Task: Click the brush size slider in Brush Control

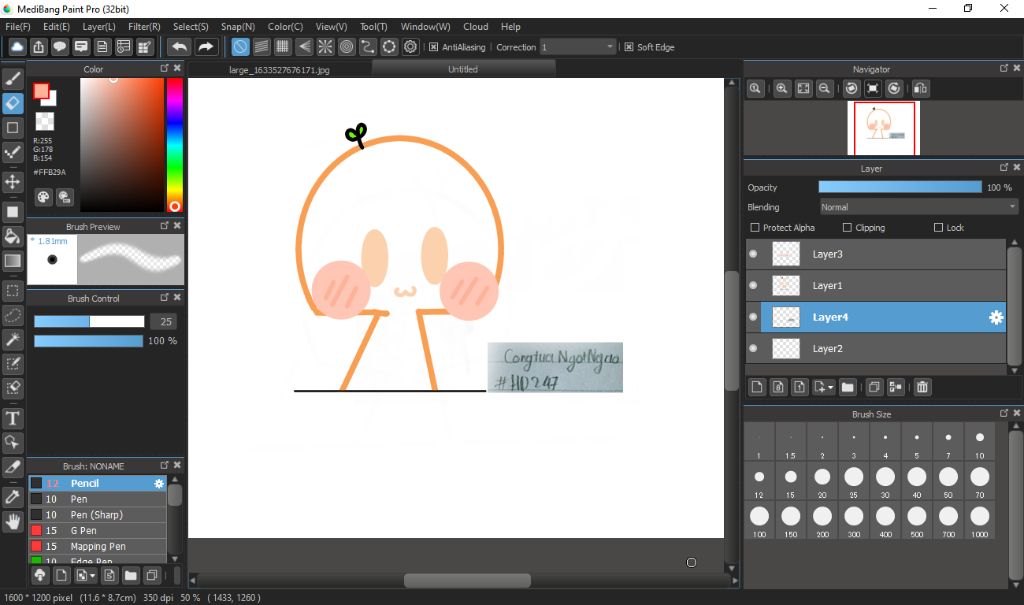Action: tap(89, 321)
